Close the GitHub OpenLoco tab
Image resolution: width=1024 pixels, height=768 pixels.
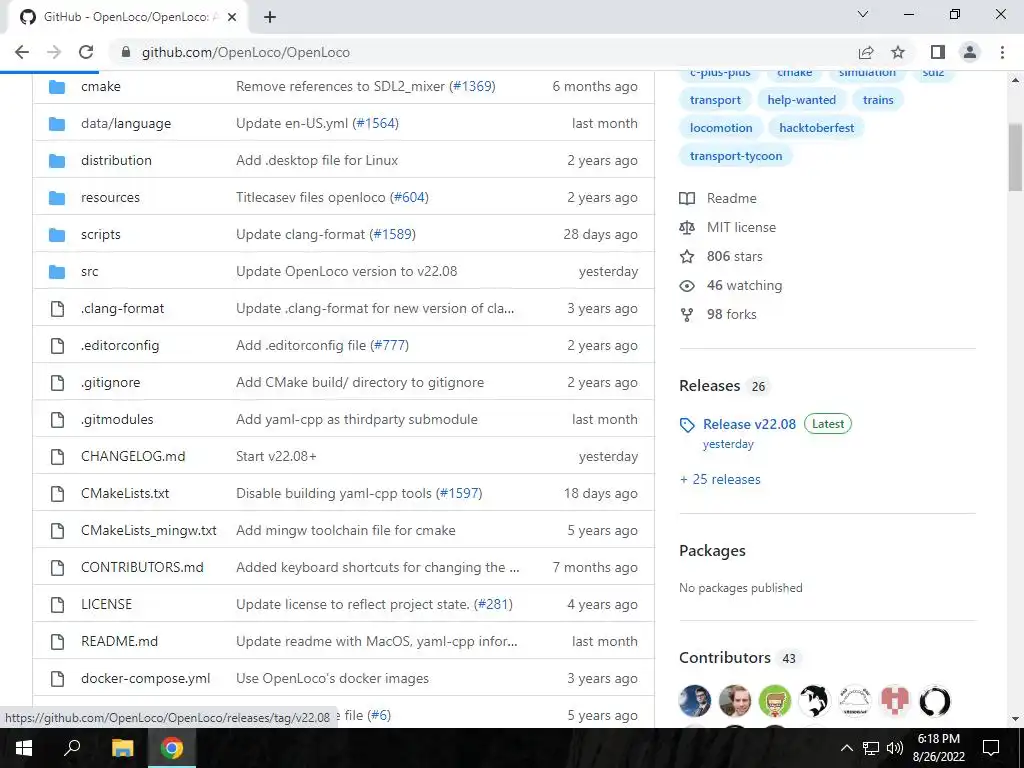(x=232, y=17)
